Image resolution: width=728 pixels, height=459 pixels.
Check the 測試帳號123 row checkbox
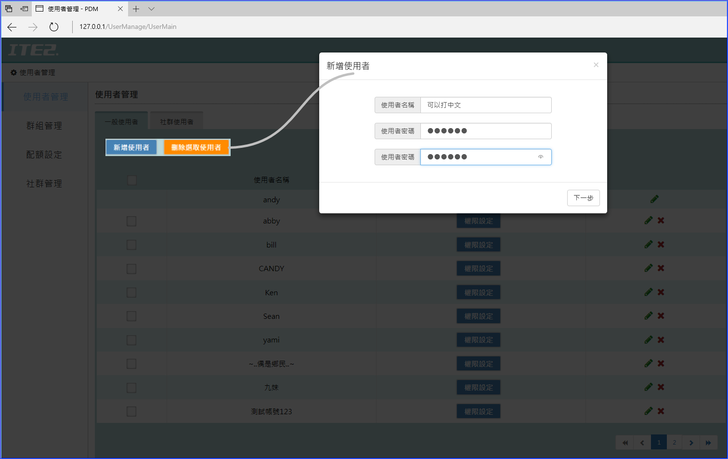[131, 411]
